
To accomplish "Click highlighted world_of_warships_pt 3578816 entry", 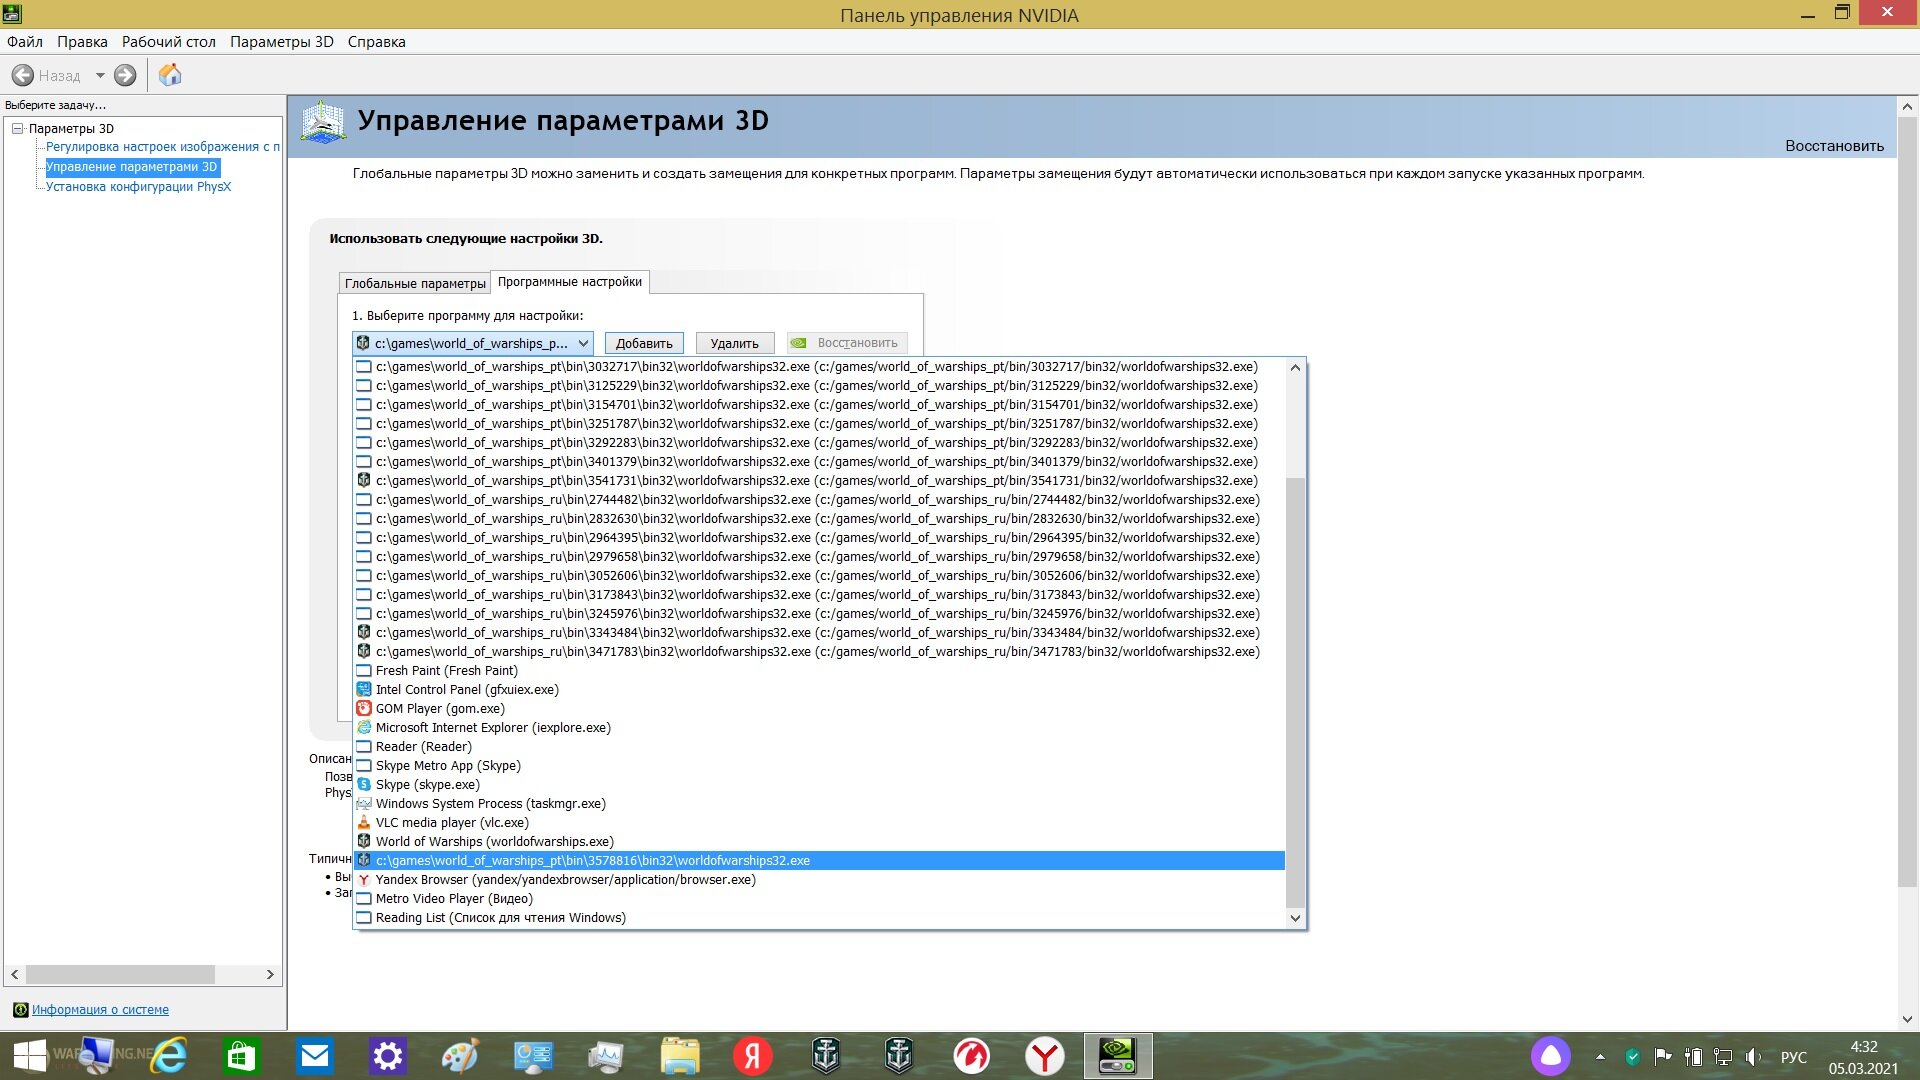I will 819,861.
